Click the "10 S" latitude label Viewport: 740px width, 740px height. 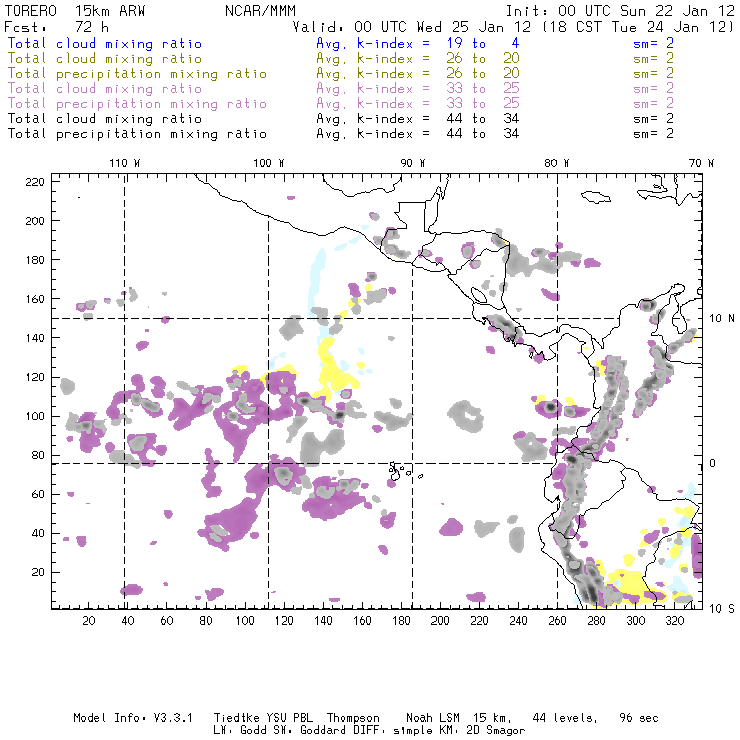722,608
